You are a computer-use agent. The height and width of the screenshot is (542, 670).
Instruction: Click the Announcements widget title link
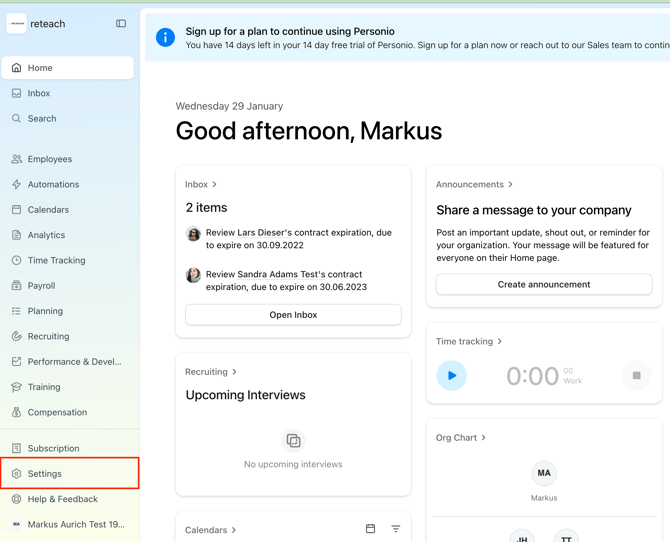[470, 184]
